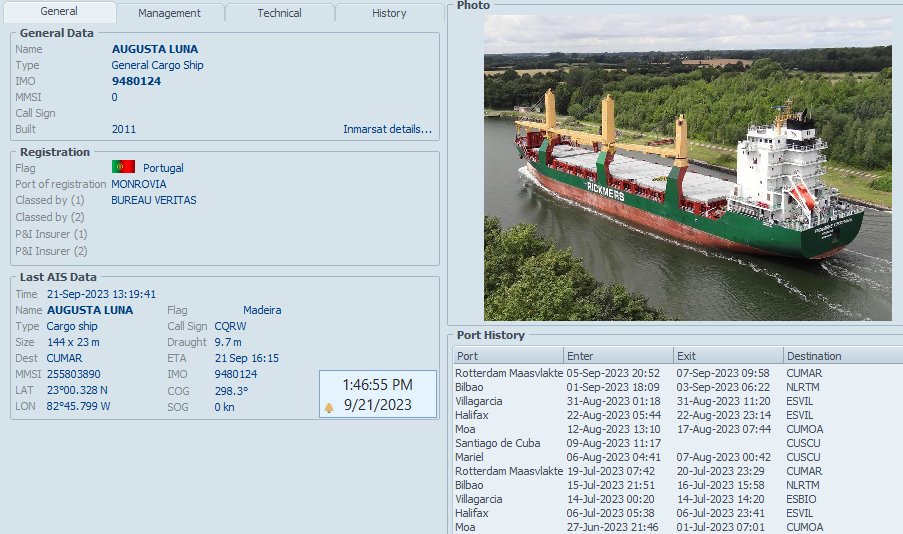903x534 pixels.
Task: Select the Moa 27-Jun-2023 row
Action: point(678,527)
